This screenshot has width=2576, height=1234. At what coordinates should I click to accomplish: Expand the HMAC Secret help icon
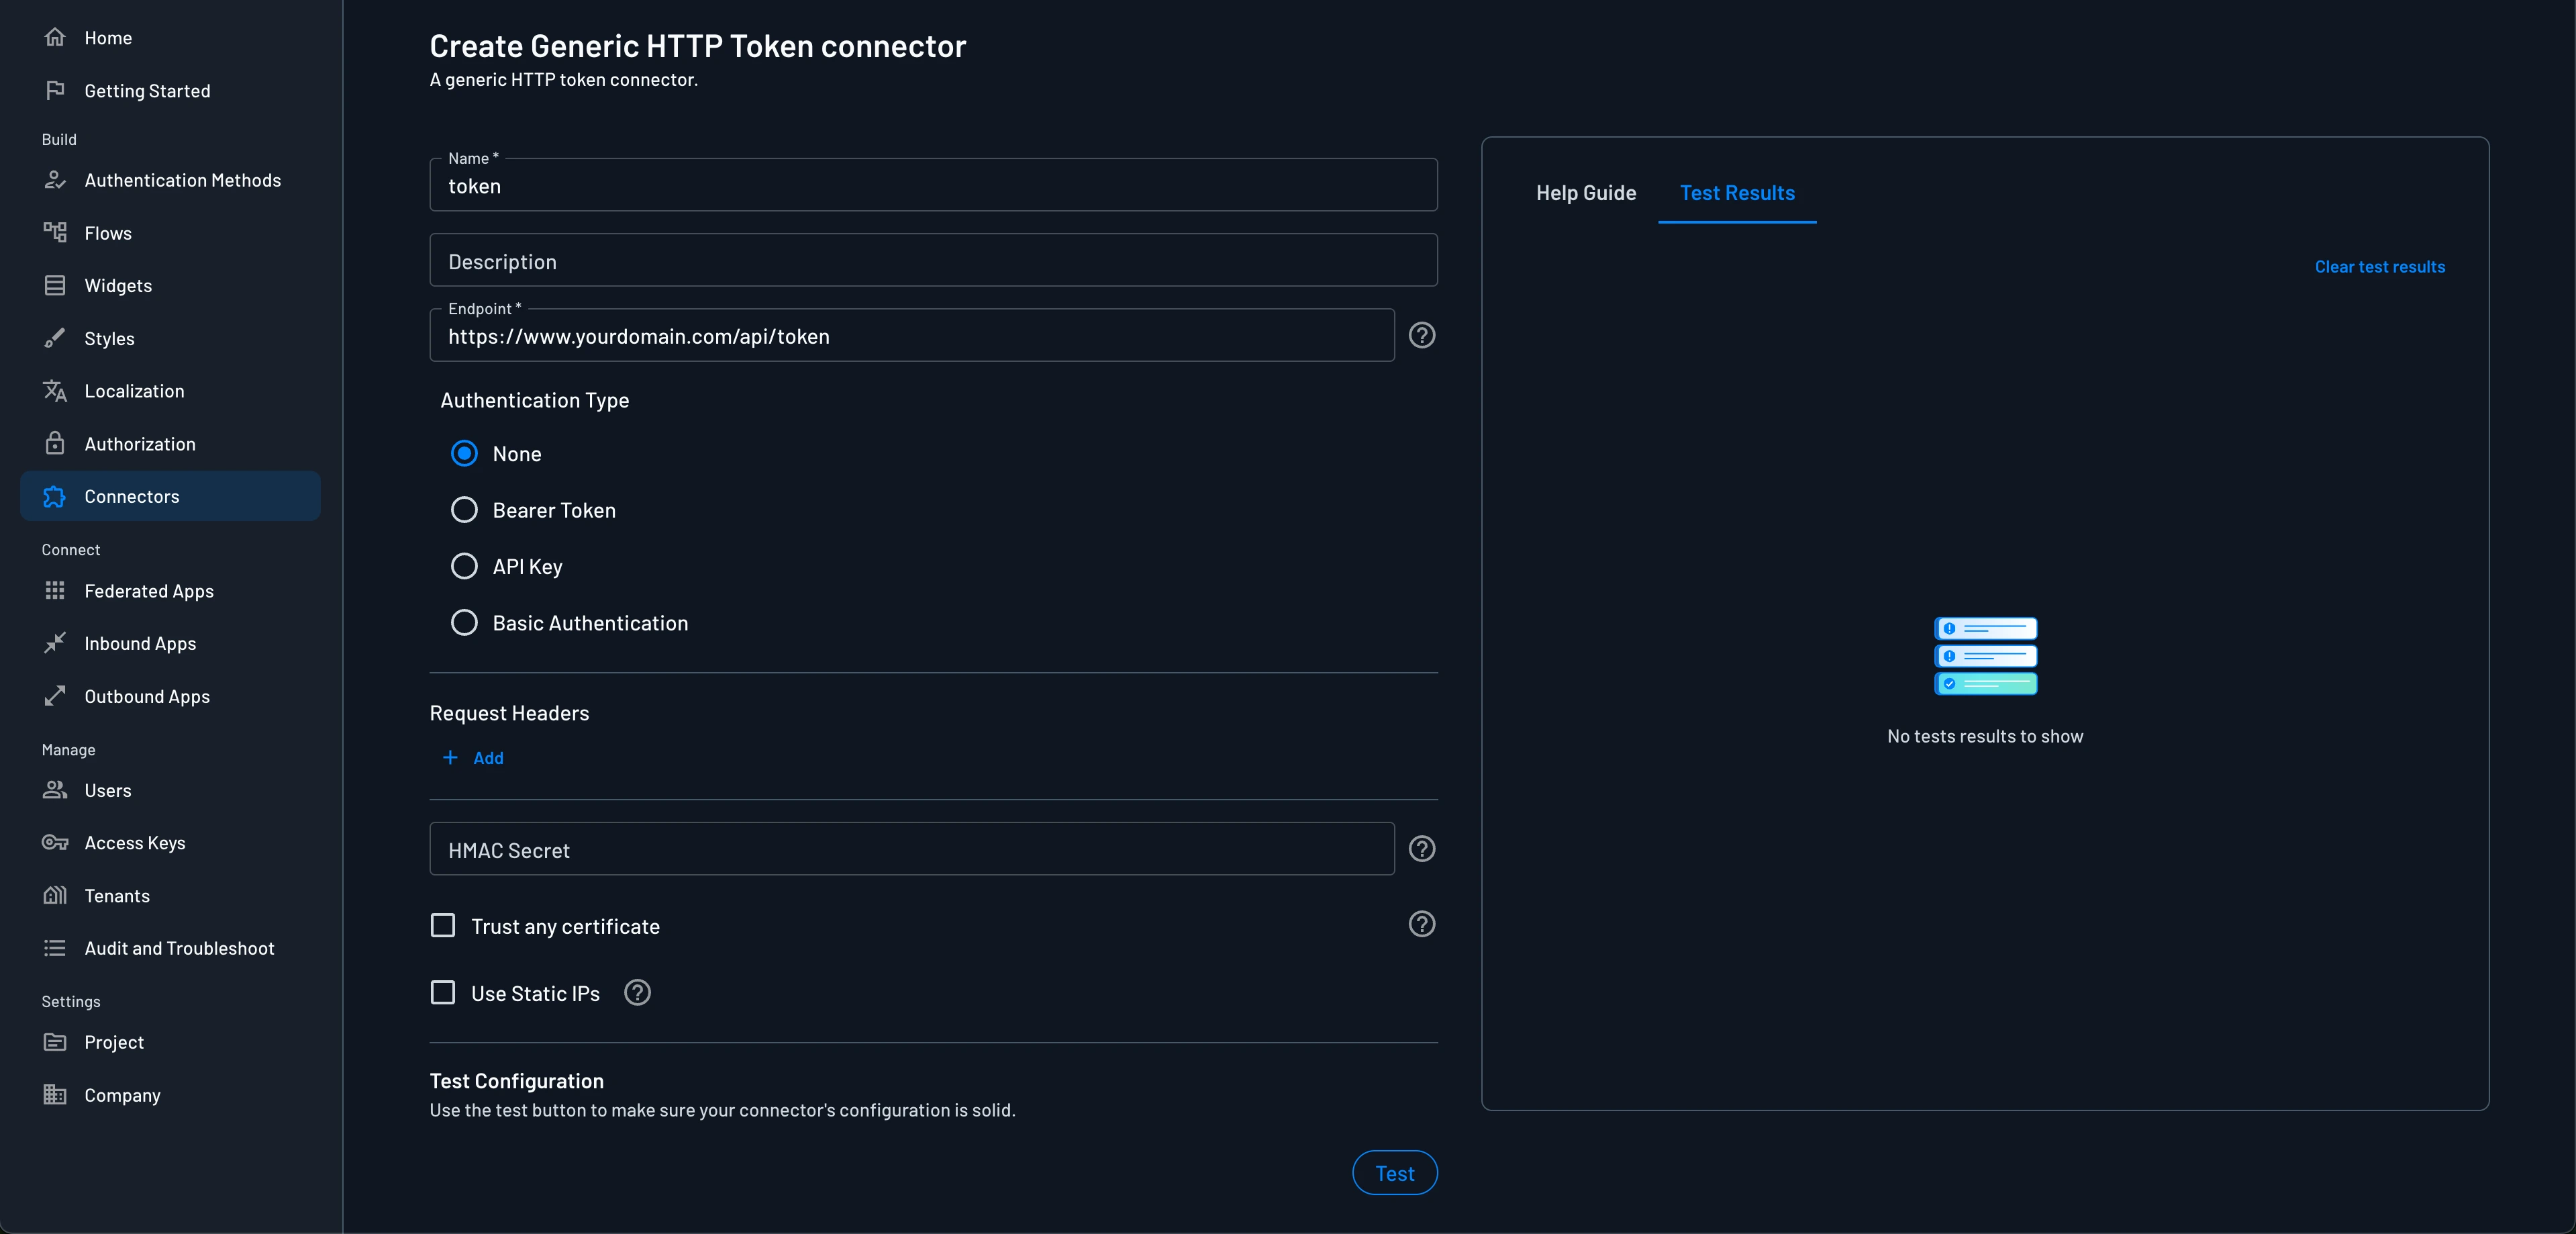pos(1421,848)
